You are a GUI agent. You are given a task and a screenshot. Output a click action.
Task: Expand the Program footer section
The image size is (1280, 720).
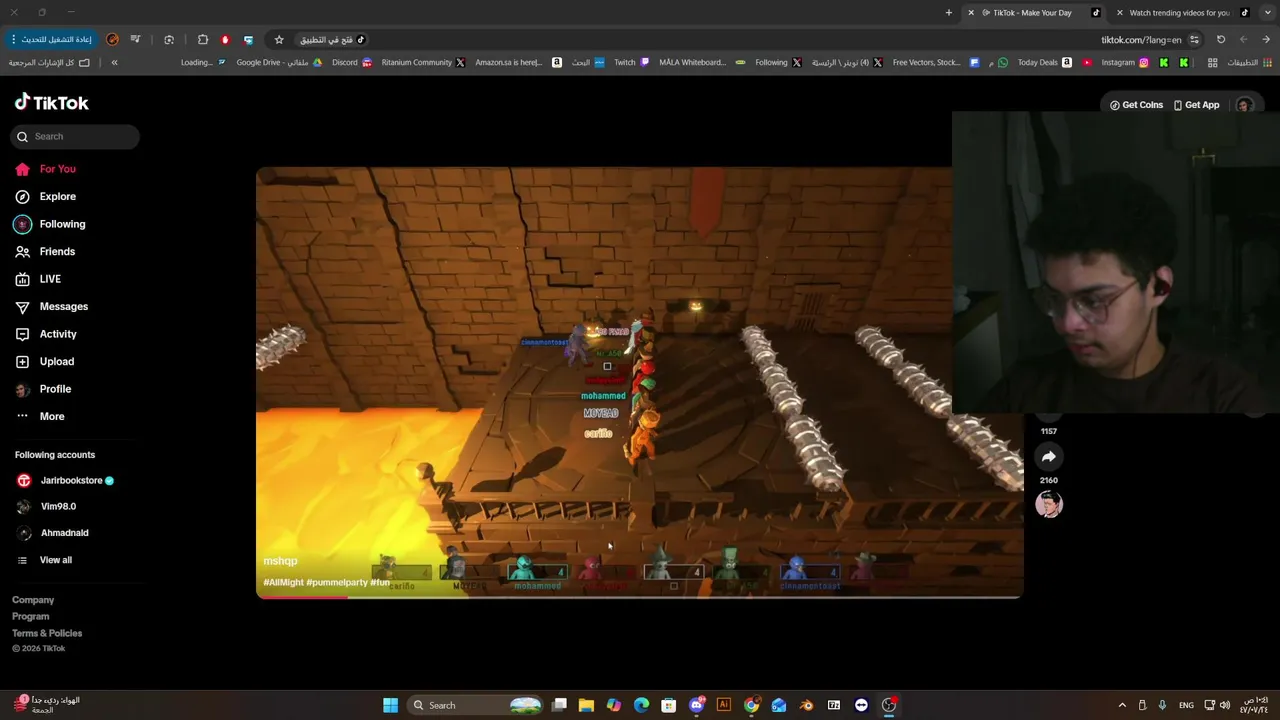point(30,616)
